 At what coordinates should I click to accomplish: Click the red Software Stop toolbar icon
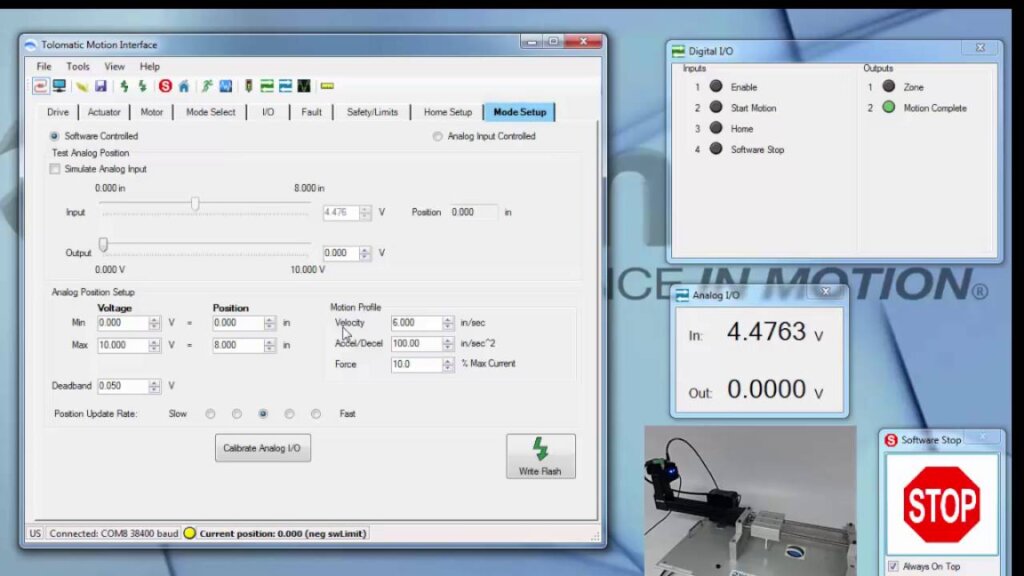tap(165, 86)
